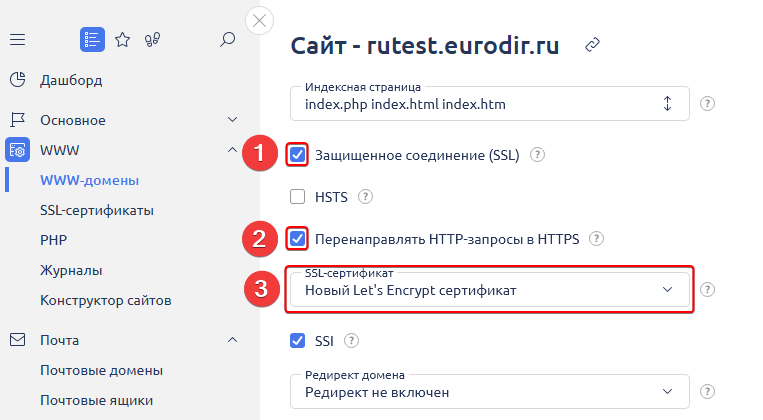763x420 pixels.
Task: Select the list view menu icon
Action: coord(92,40)
